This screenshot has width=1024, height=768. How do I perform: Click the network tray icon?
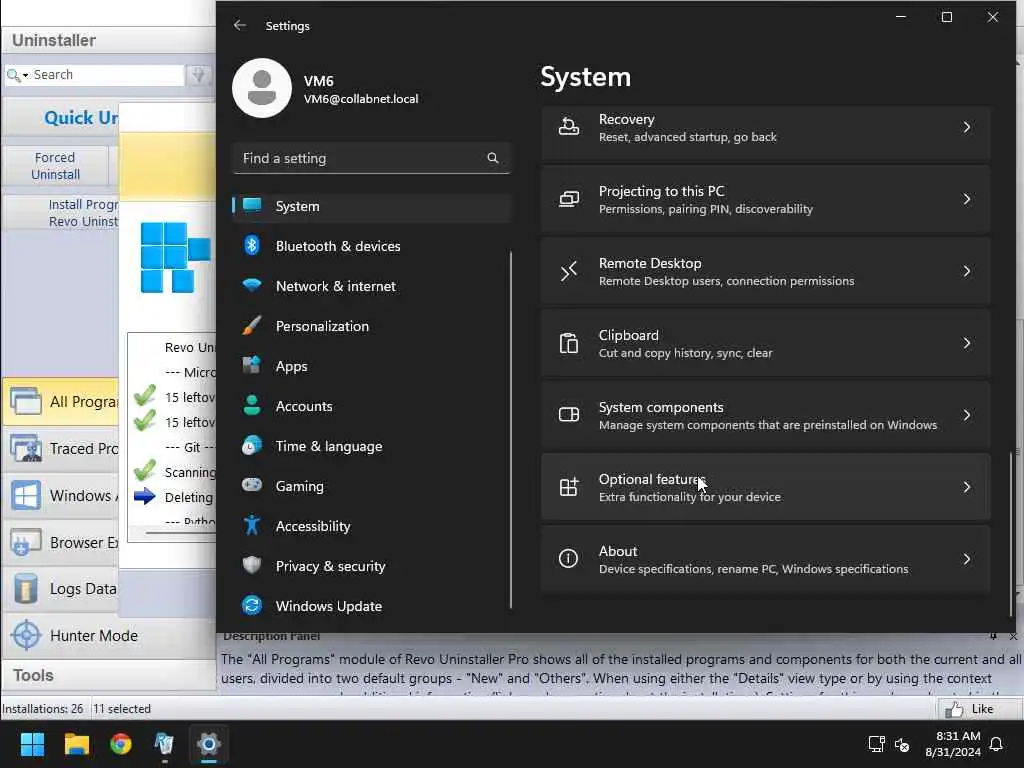[x=876, y=744]
